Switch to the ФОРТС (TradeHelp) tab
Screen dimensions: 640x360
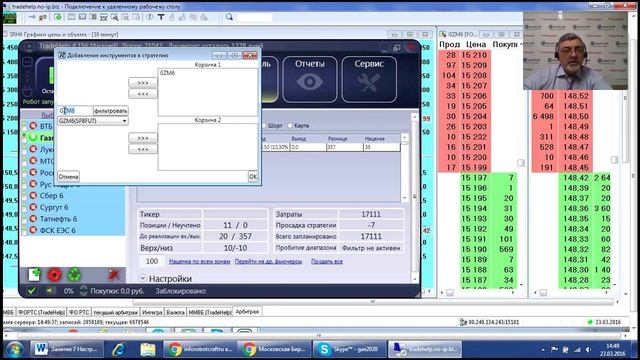click(41, 312)
